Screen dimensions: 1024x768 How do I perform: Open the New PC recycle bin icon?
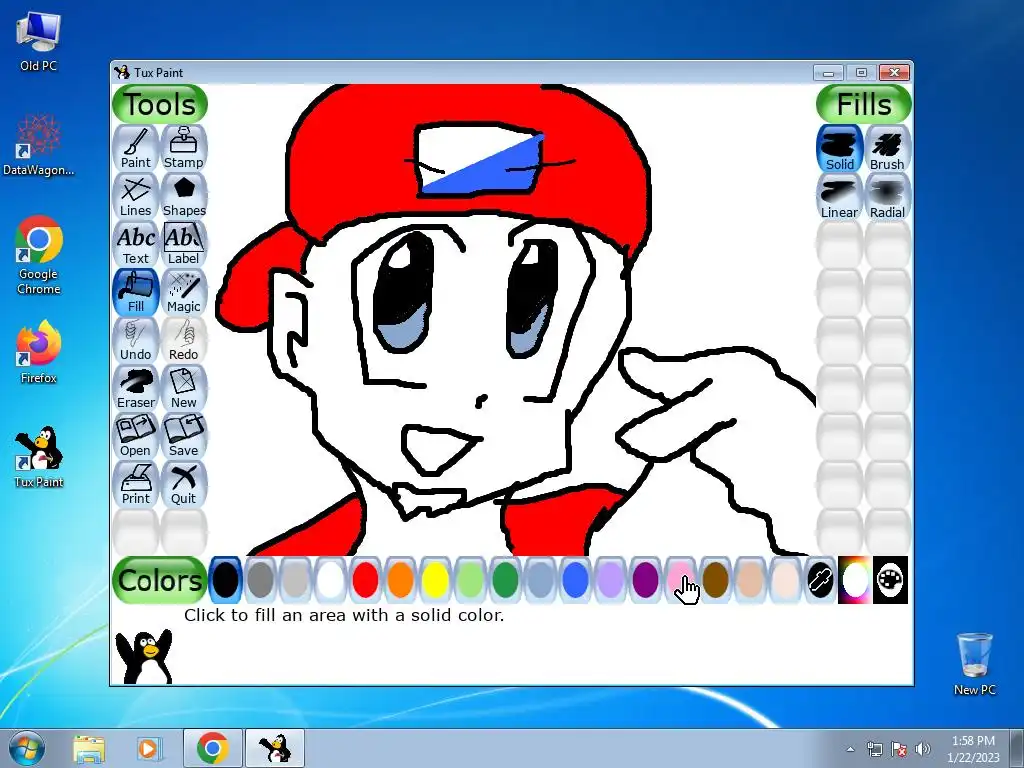point(974,664)
